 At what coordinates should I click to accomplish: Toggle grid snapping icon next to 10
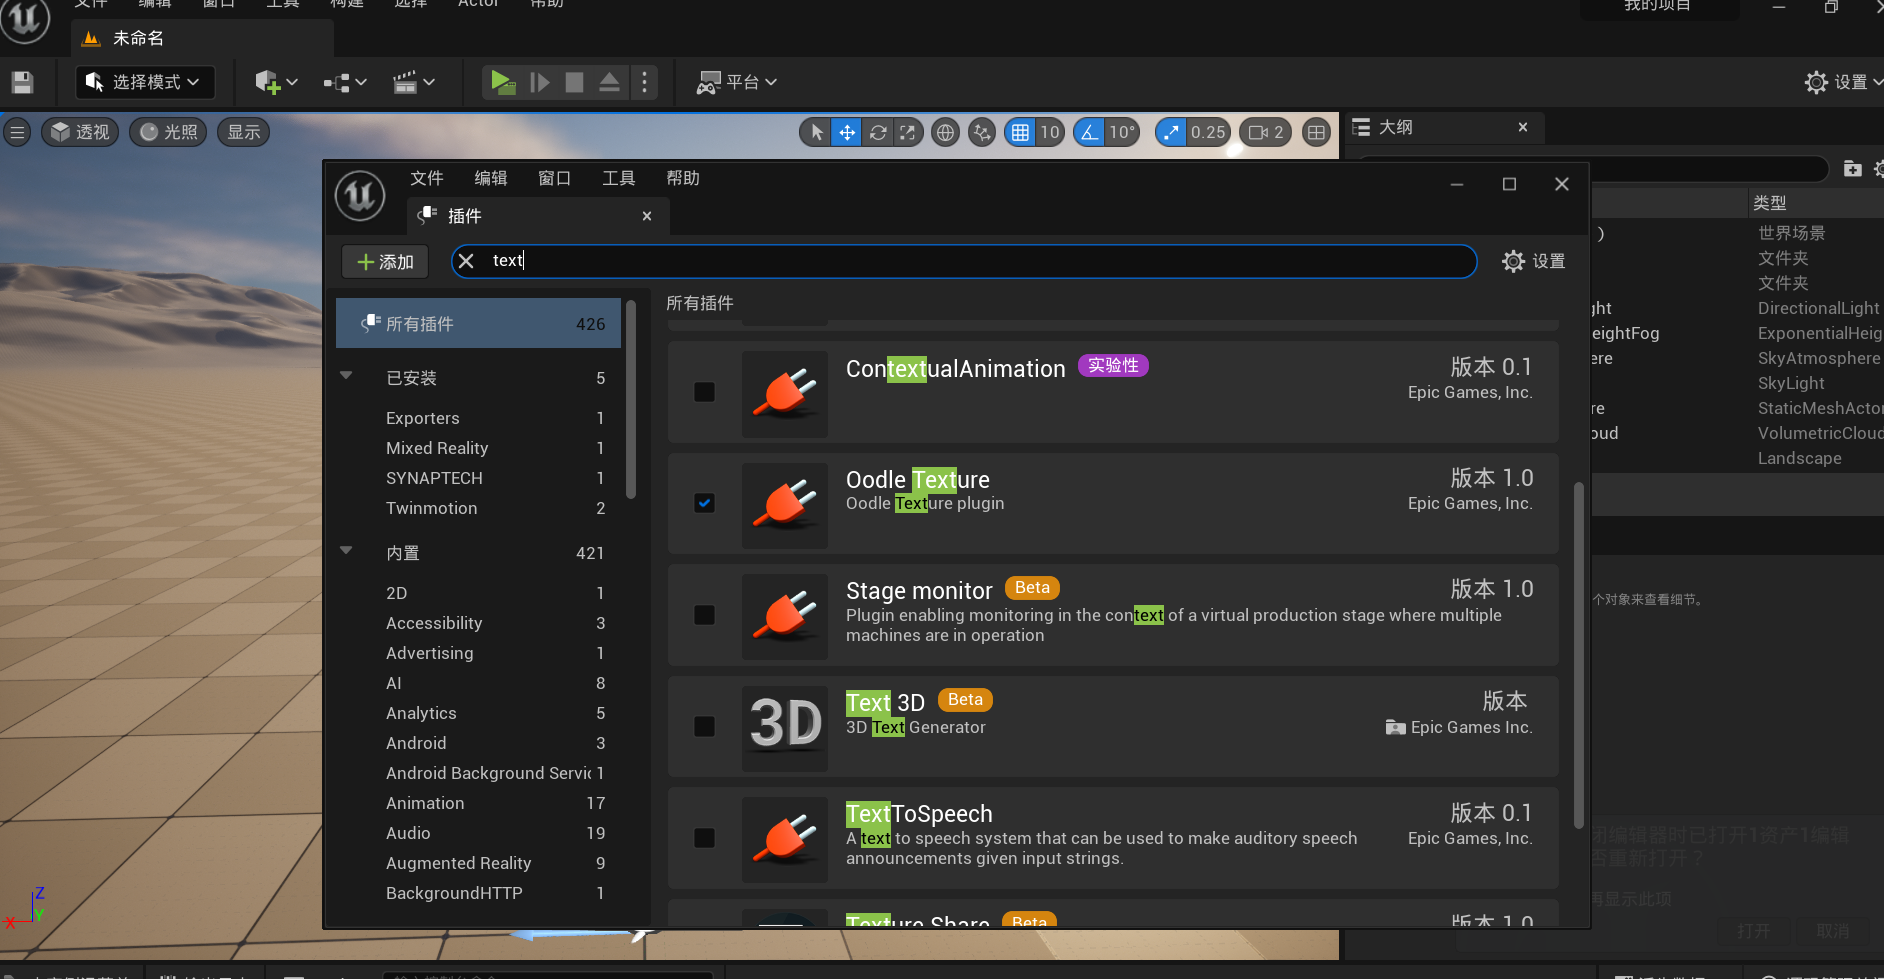1020,132
